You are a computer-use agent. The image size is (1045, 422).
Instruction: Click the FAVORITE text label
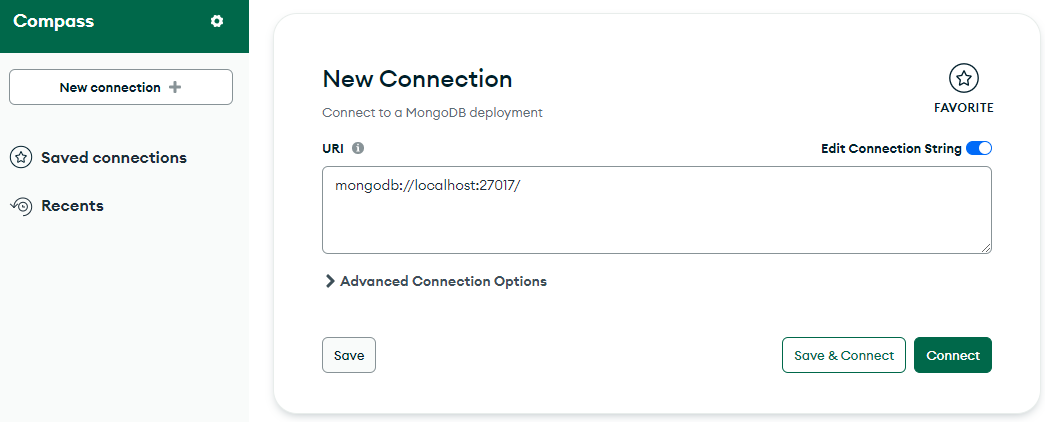click(964, 107)
